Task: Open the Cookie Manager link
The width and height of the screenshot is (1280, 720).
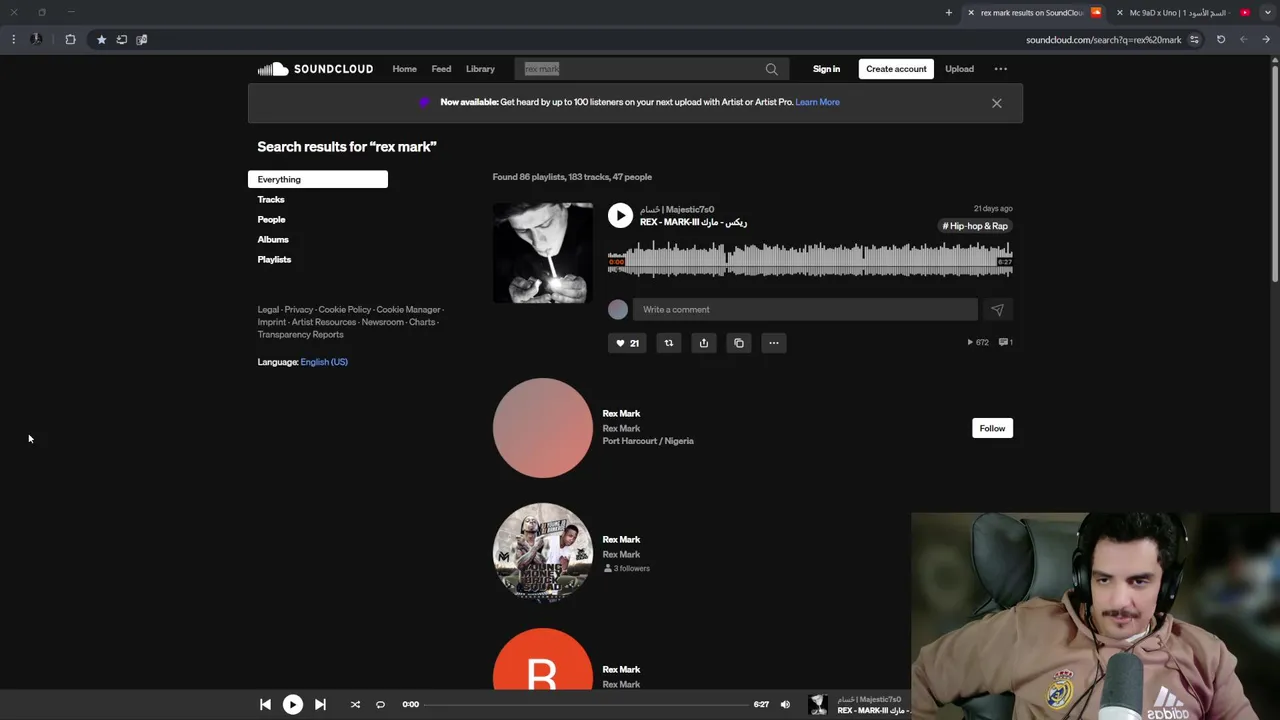Action: 408,310
